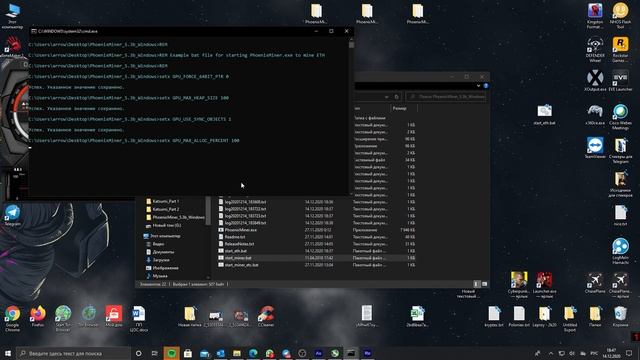Open Microsoft Store from taskbar
Screen dimensions: 640x360
(188, 353)
